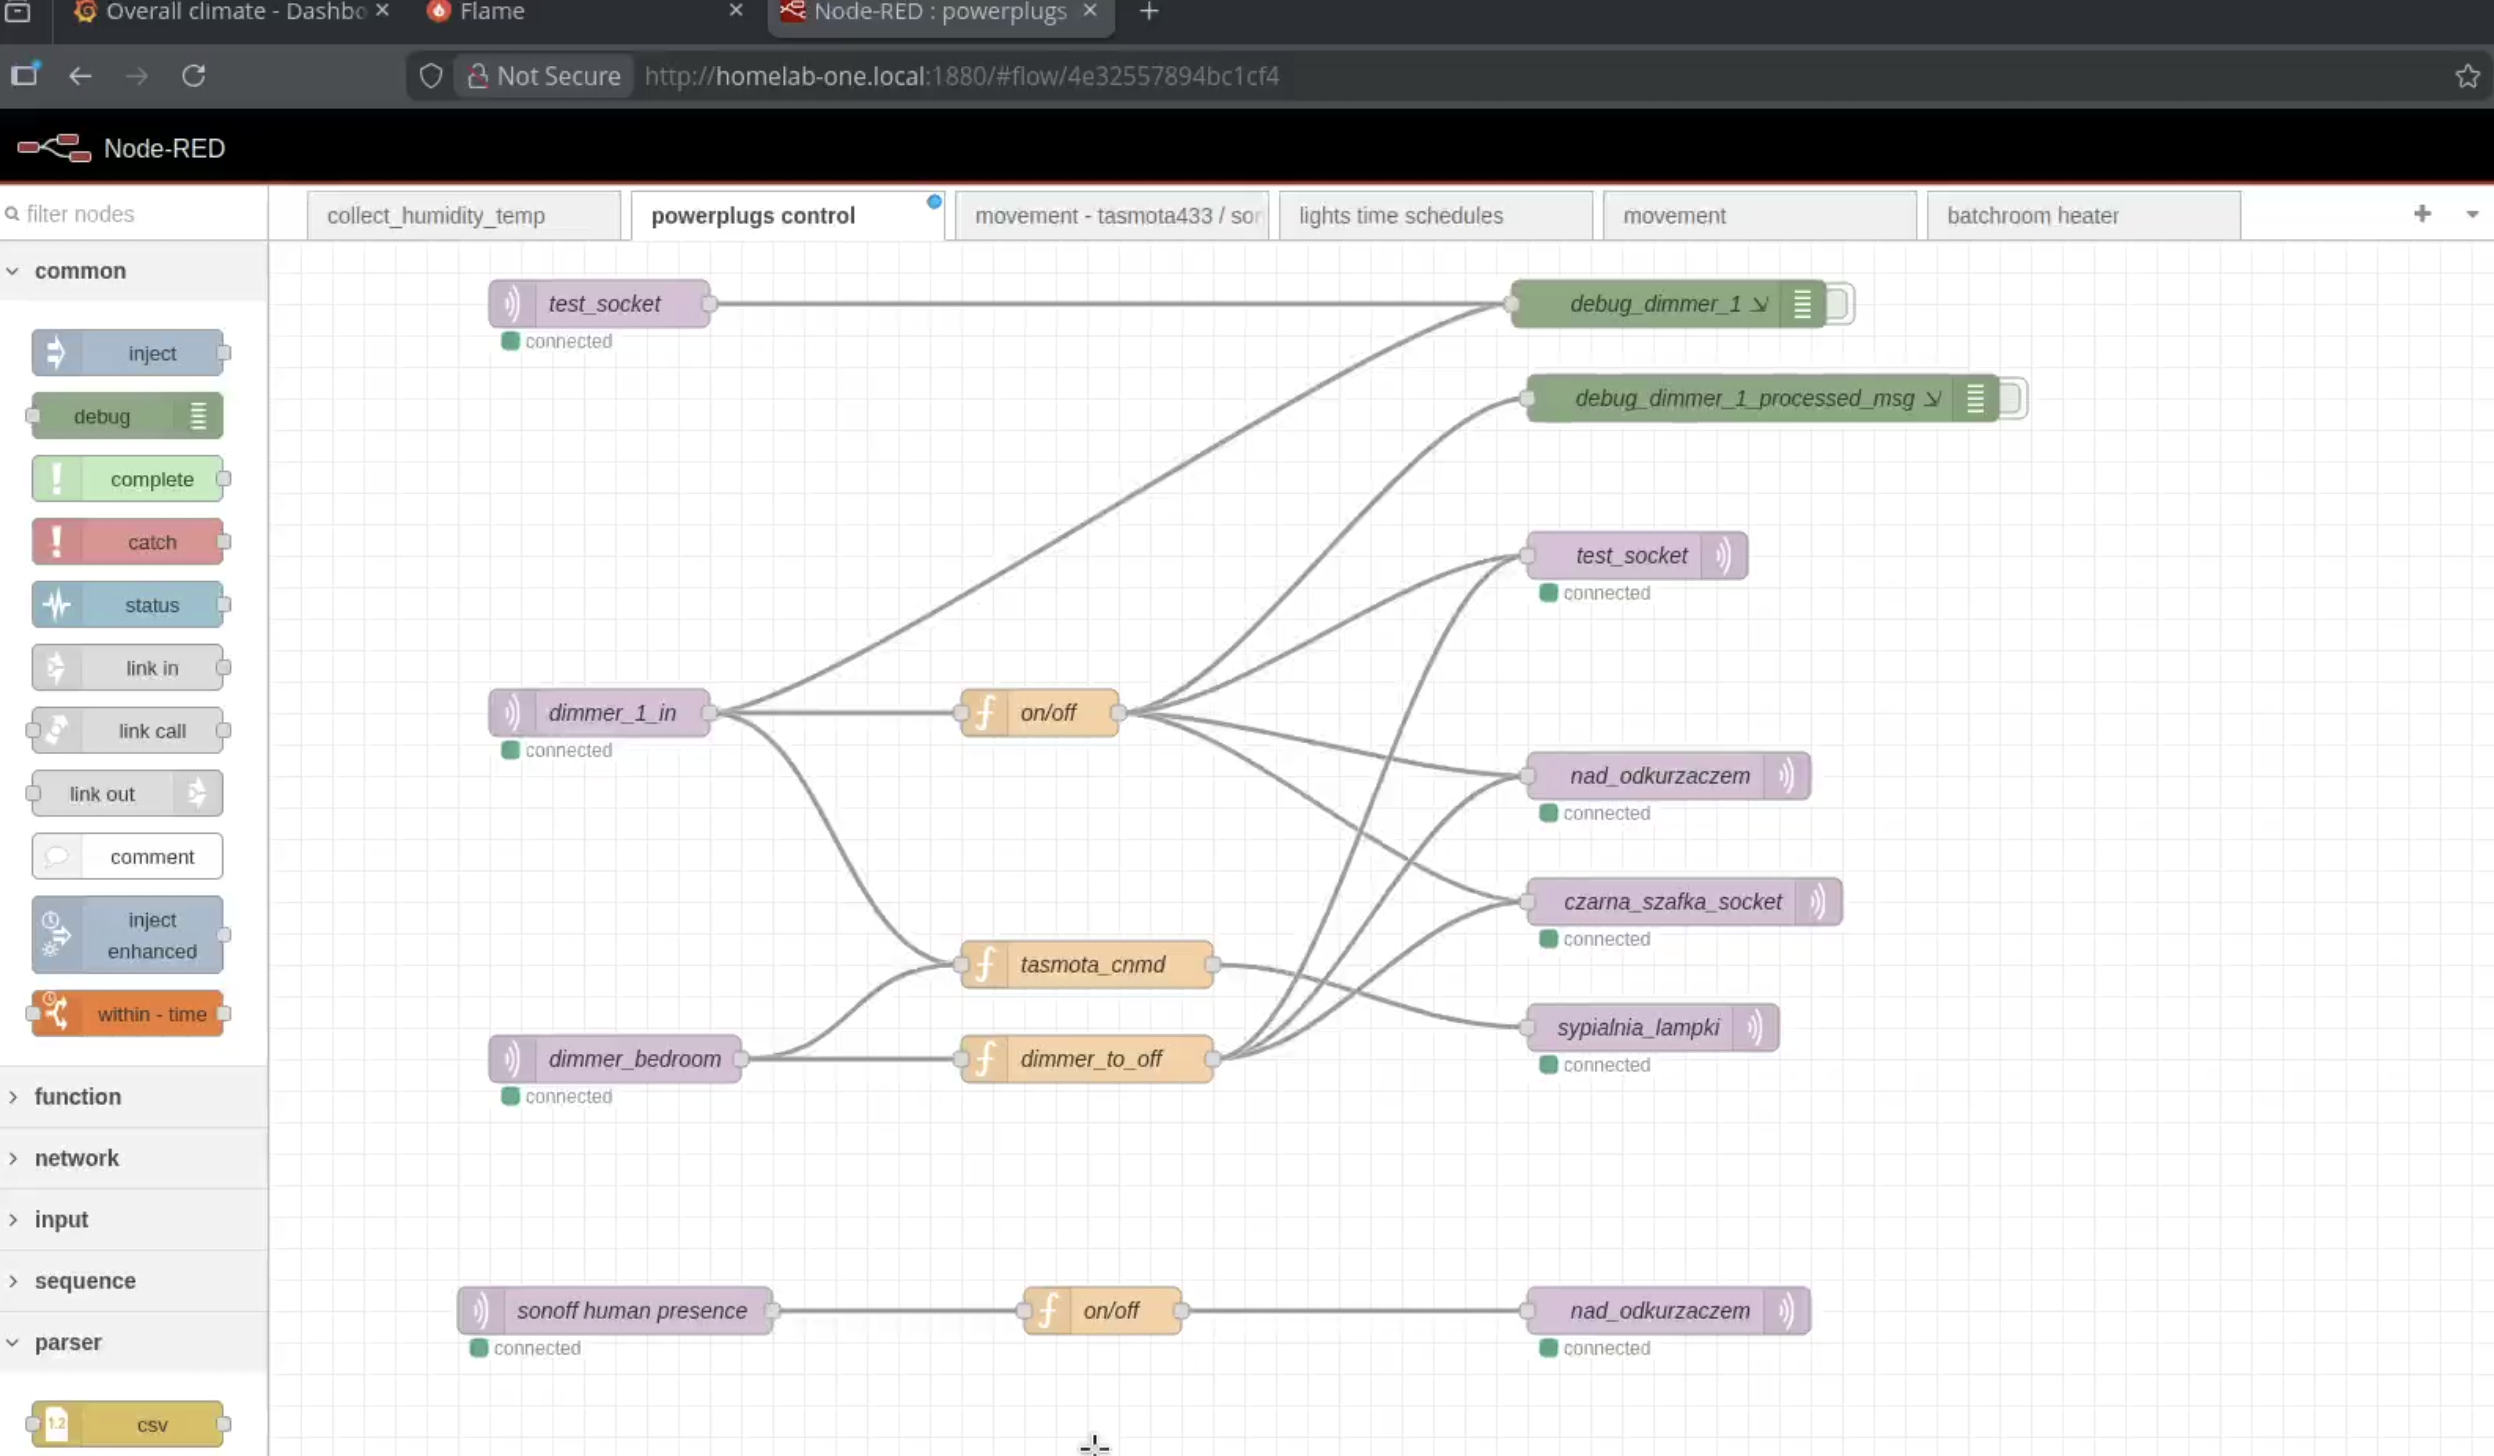2494x1456 pixels.
Task: Toggle the debug_dimmer_1 node output button
Action: 1840,304
